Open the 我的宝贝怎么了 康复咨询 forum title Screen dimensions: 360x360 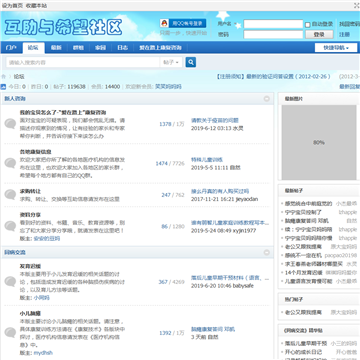tap(63, 112)
